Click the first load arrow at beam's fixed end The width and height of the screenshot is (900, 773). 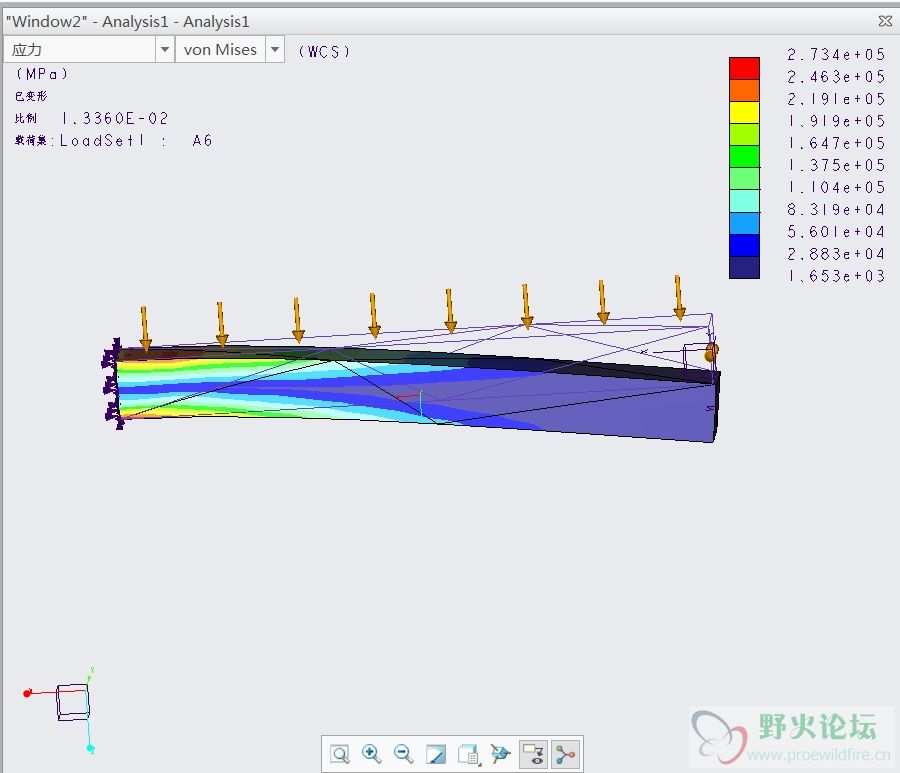pos(145,328)
